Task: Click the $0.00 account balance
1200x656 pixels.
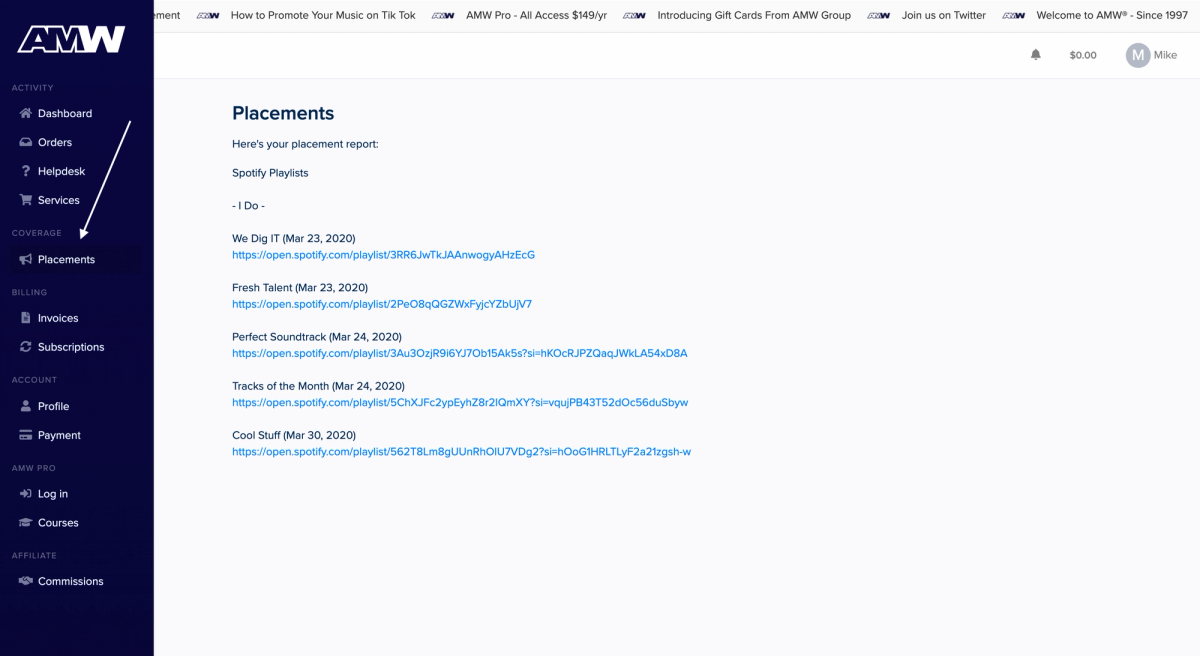Action: (x=1083, y=55)
